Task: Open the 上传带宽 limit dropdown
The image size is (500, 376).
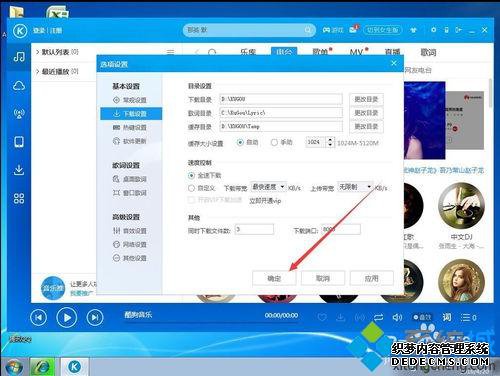Action: point(355,187)
